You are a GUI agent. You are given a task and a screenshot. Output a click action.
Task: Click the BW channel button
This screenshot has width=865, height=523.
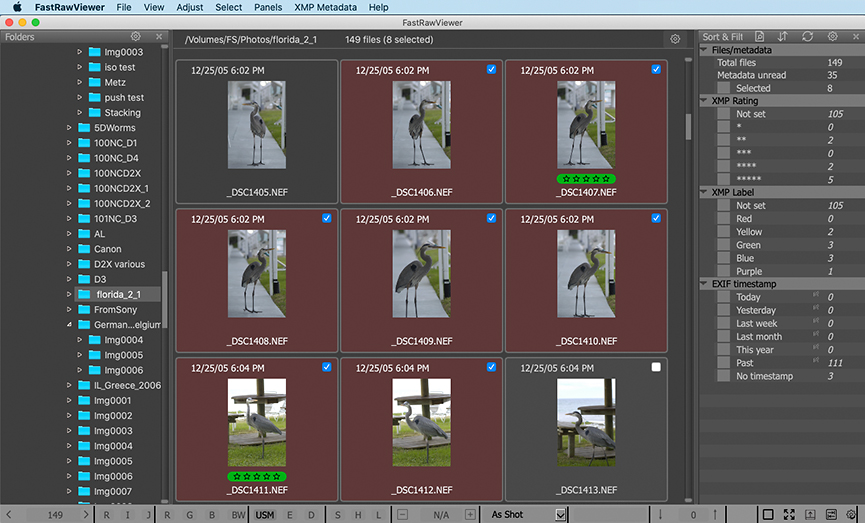238,514
